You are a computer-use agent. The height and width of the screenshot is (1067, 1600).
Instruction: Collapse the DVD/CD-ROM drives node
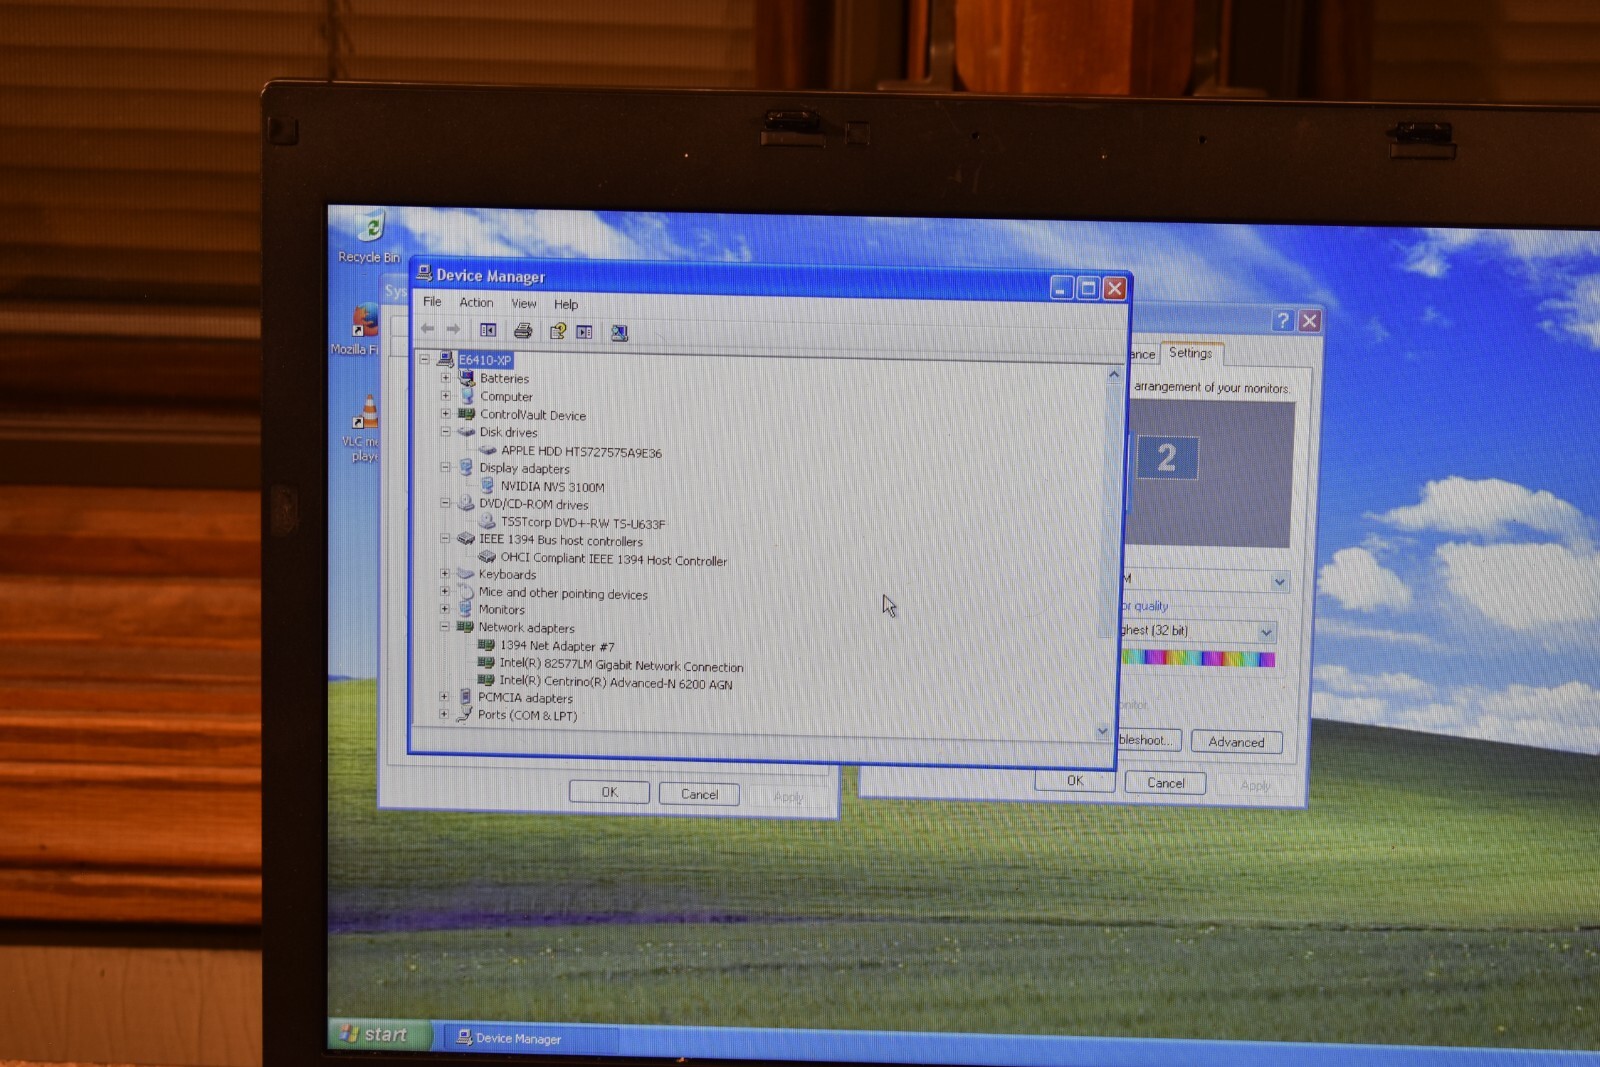tap(445, 503)
